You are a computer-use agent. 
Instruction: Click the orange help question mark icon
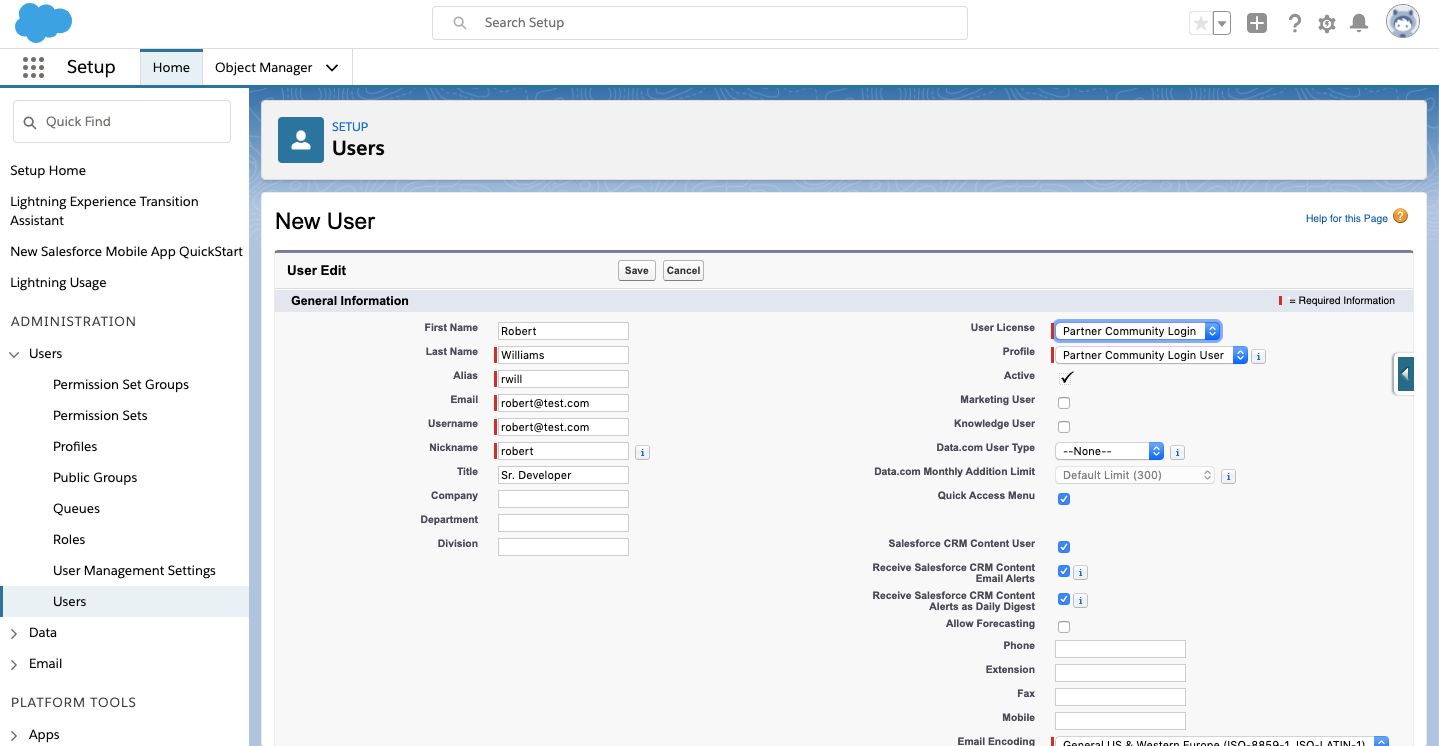(x=1400, y=216)
